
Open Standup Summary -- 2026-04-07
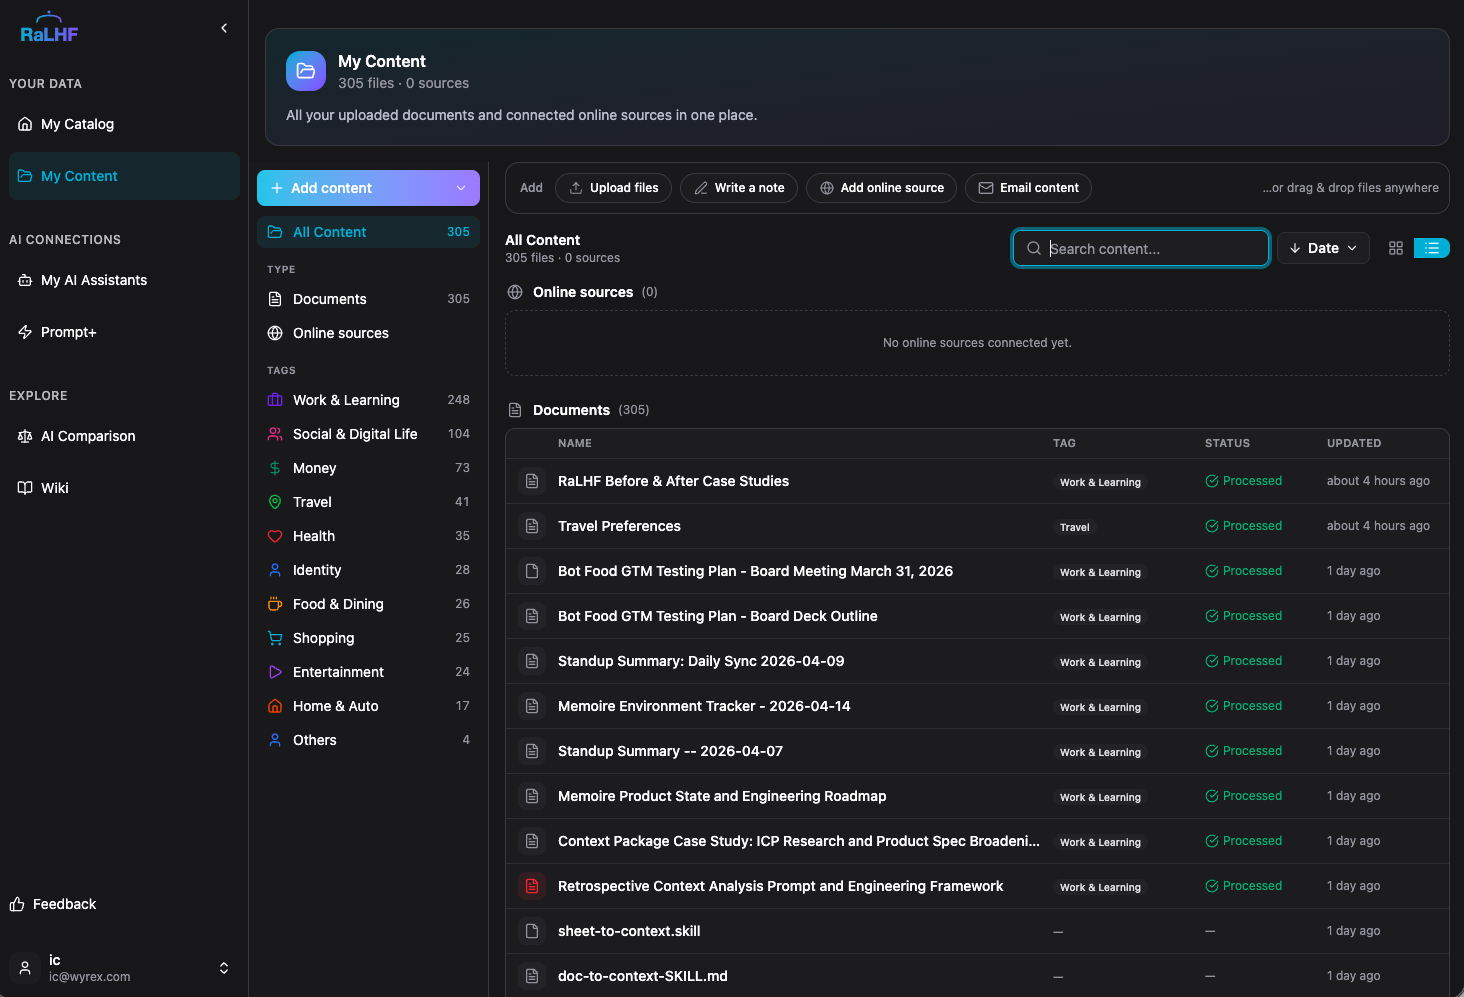(x=670, y=751)
